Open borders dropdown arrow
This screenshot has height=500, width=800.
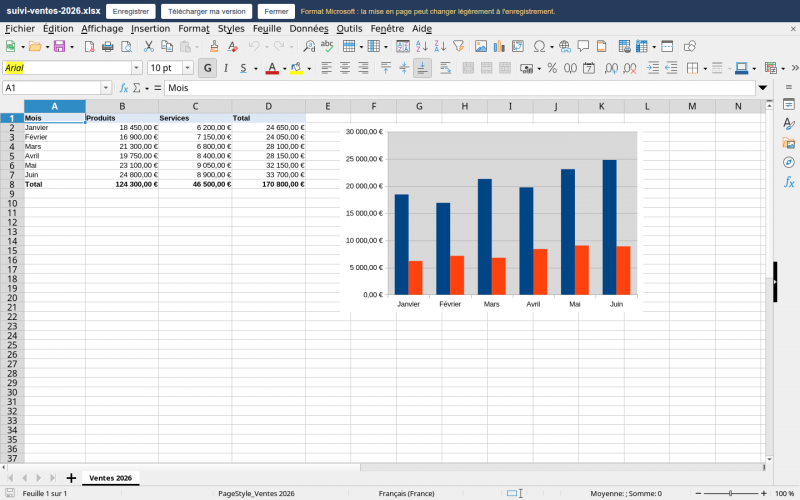pyautogui.click(x=705, y=68)
